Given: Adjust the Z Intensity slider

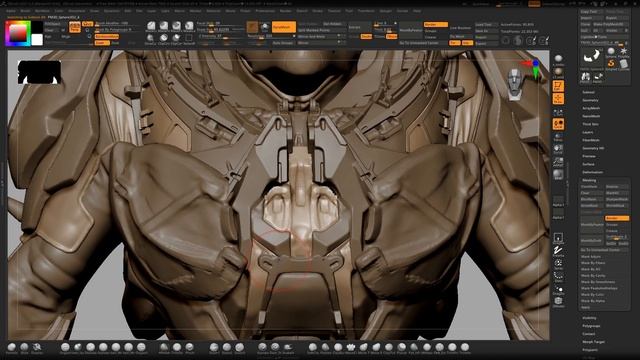Looking at the screenshot, I should point(221,36).
